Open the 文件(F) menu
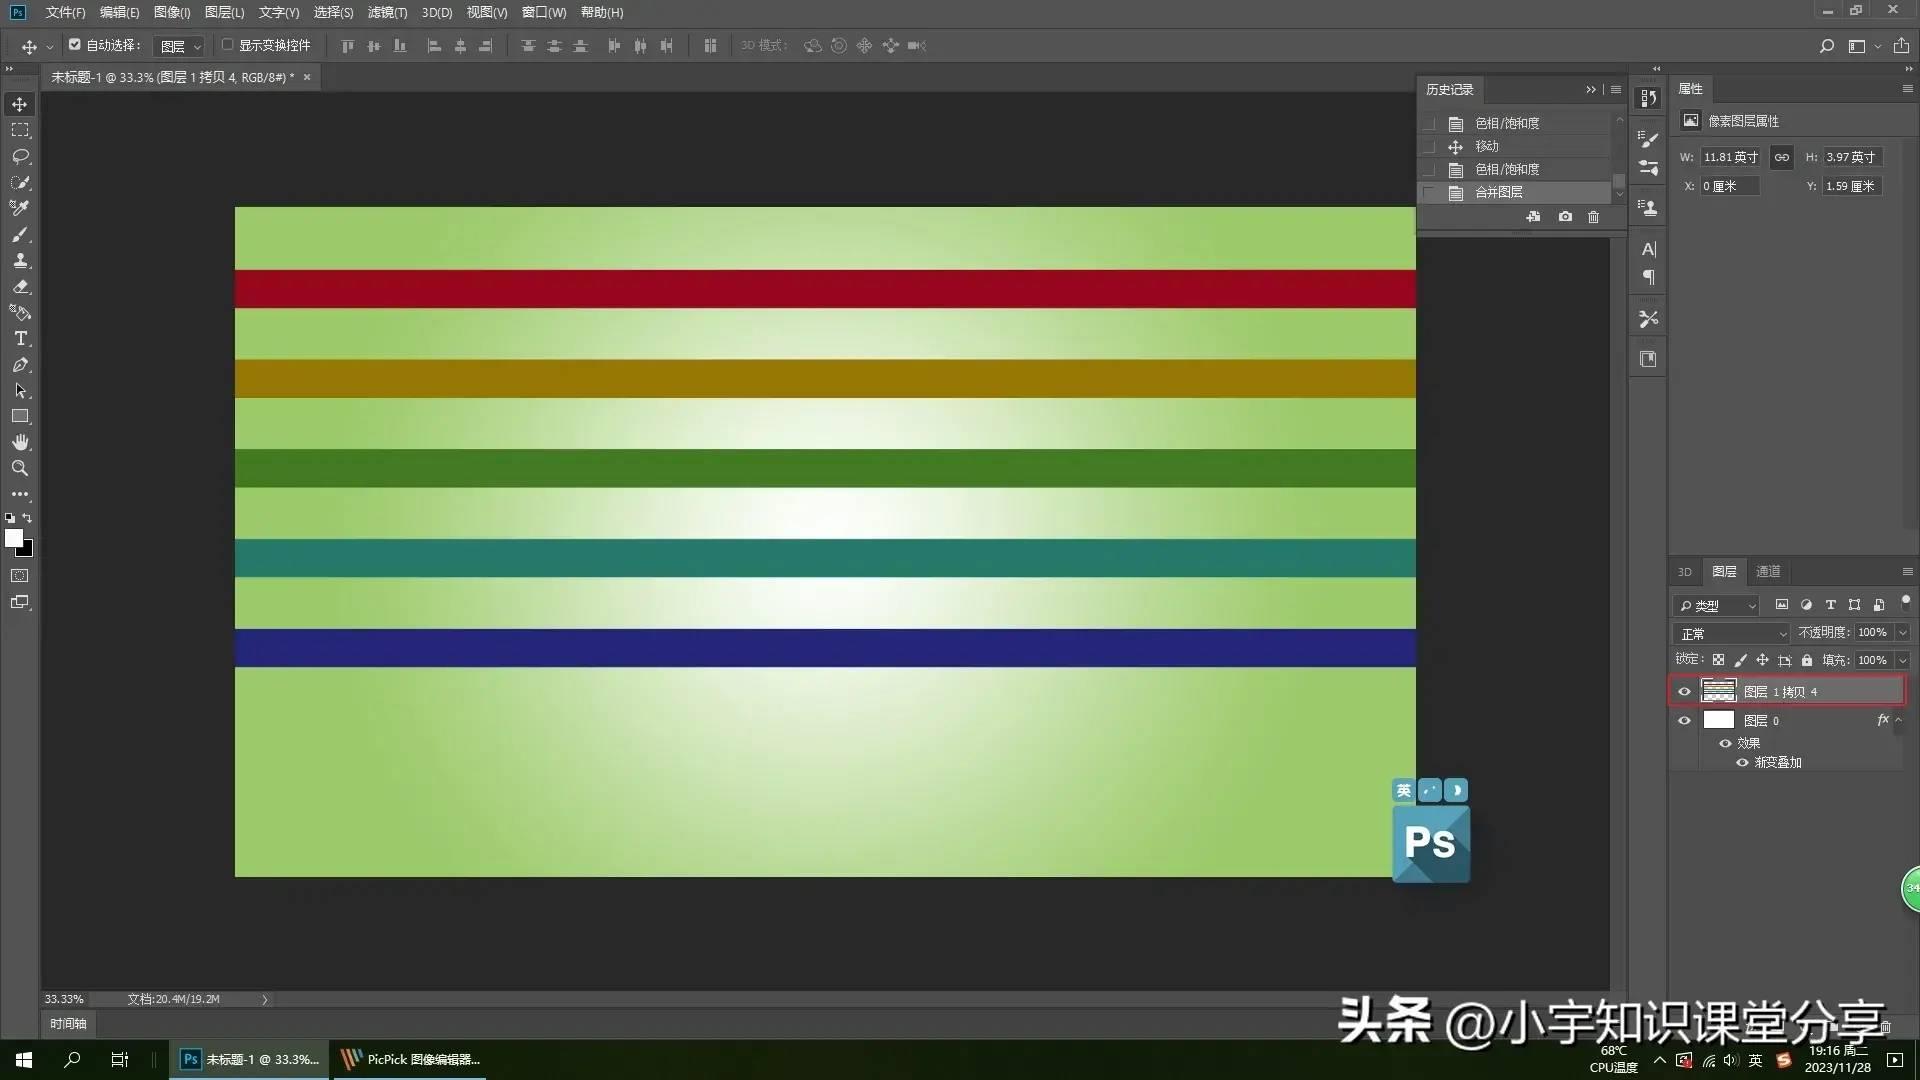Screen dimensions: 1920x1080 (65, 12)
